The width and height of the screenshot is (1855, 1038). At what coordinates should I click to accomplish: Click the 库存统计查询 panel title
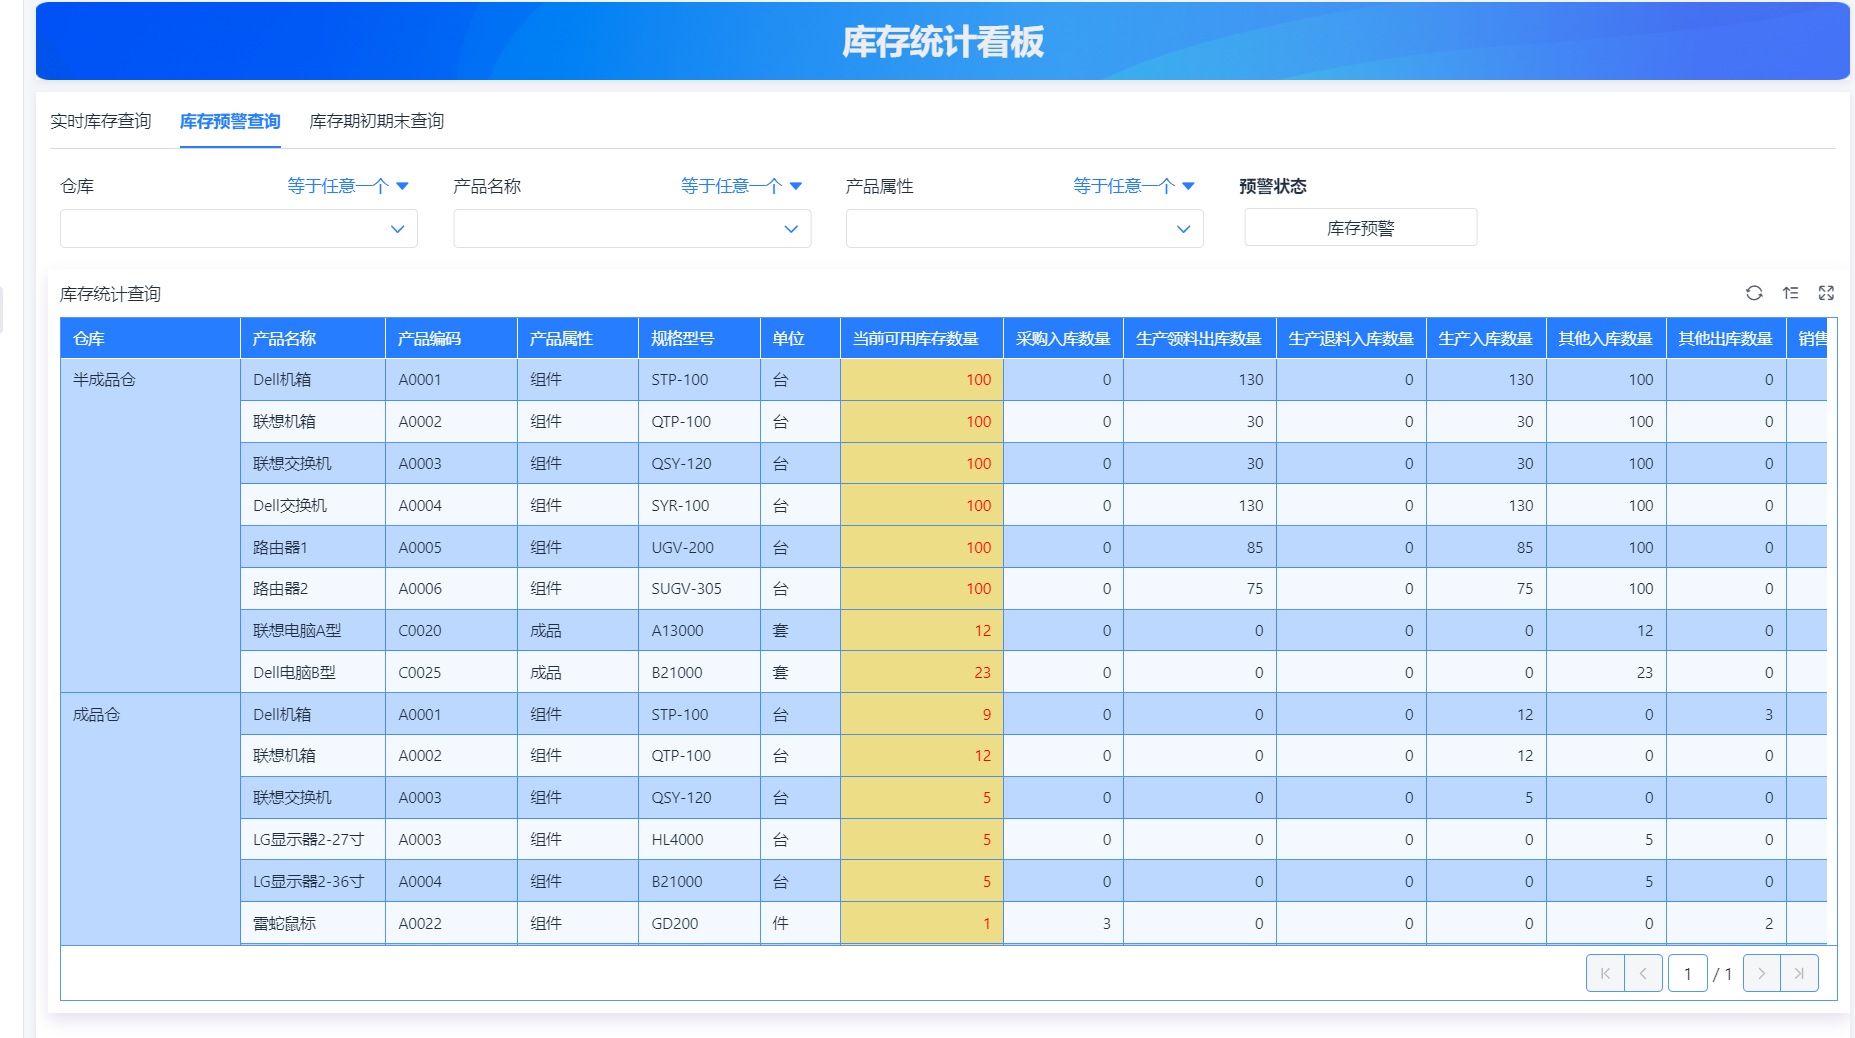[x=110, y=294]
